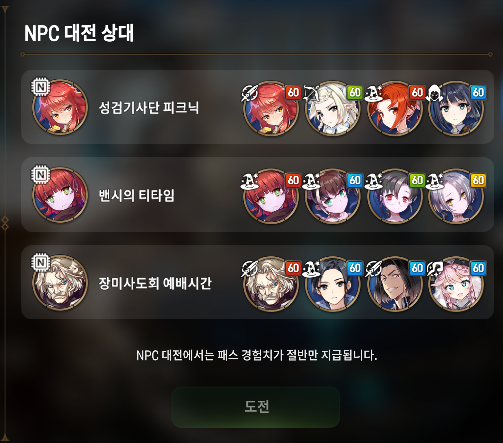Select the 밴시의 티타임 opponent row
Viewport: 503px width, 443px height.
[x=257, y=195]
